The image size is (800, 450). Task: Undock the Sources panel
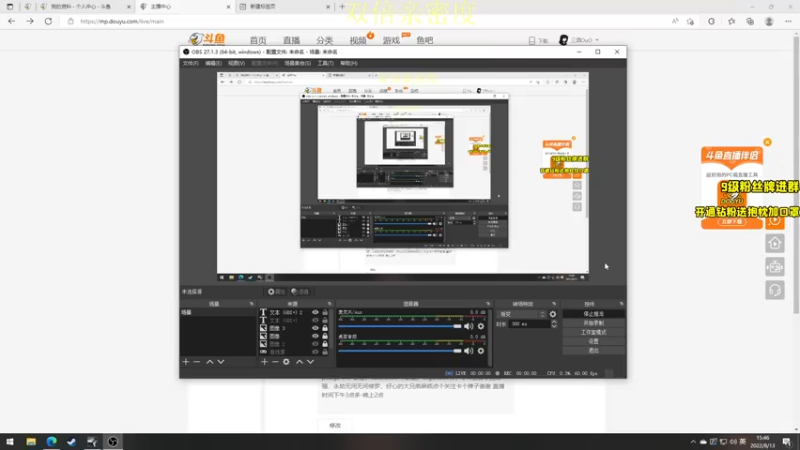tap(330, 304)
